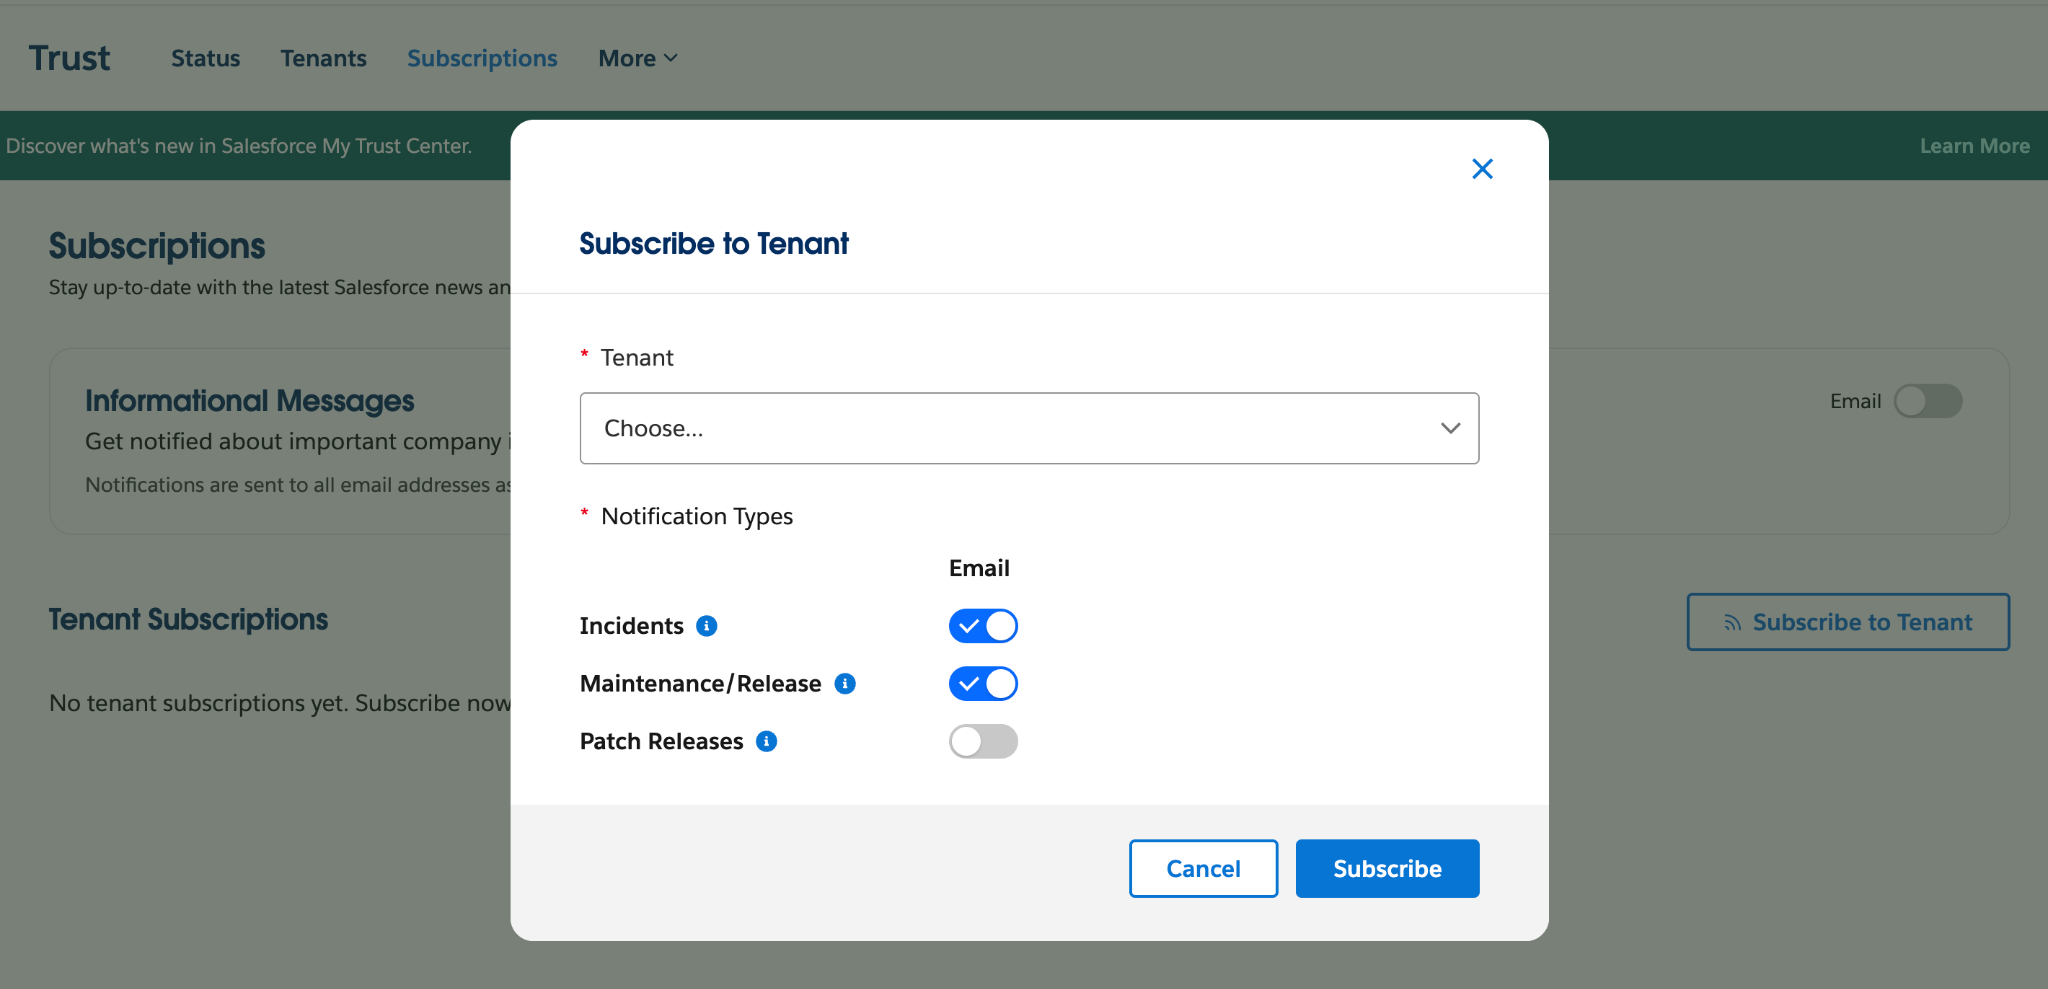Click the Maintenance/Release info icon
2048x989 pixels.
(845, 684)
